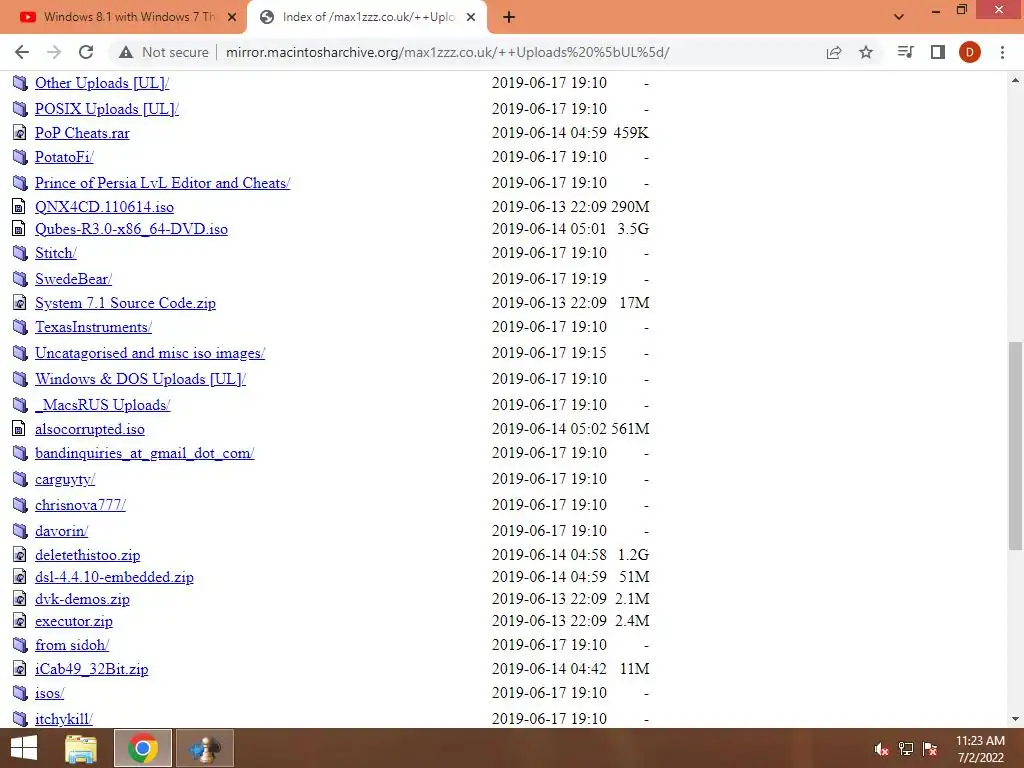This screenshot has width=1024, height=768.
Task: Click the Not secure warning icon
Action: click(126, 52)
